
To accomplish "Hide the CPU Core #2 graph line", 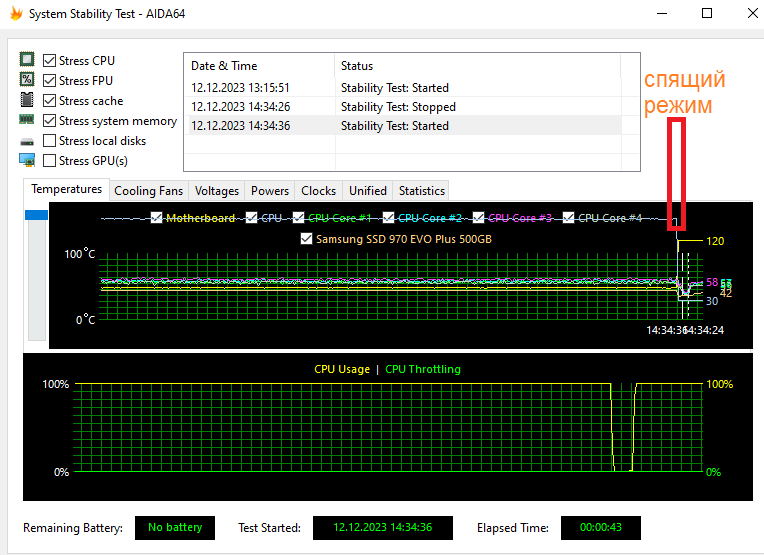I will [x=388, y=218].
